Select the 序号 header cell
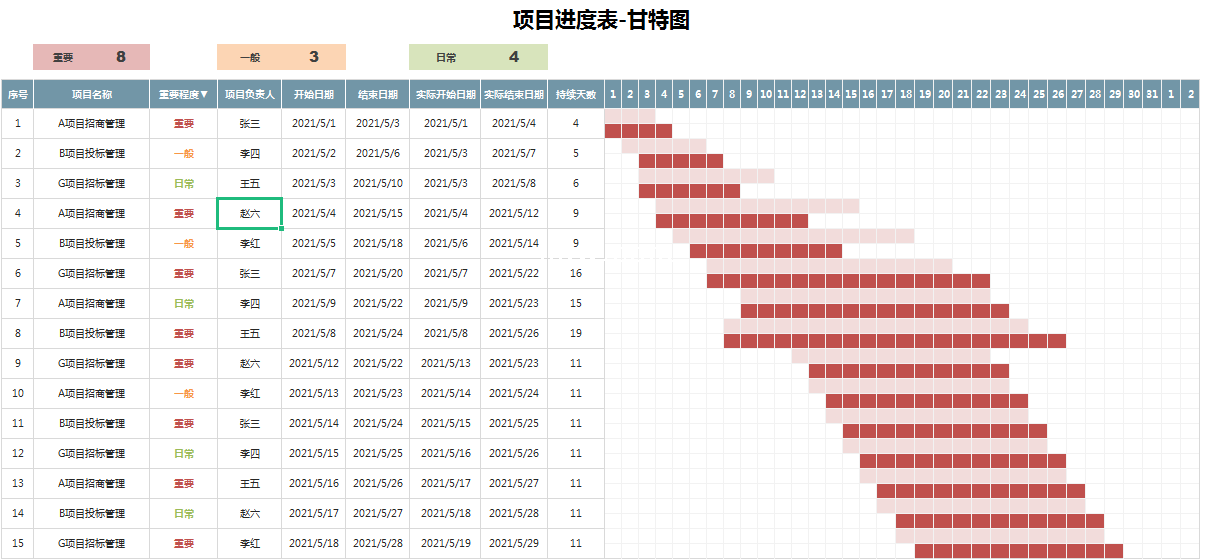The image size is (1210, 560). pyautogui.click(x=17, y=95)
